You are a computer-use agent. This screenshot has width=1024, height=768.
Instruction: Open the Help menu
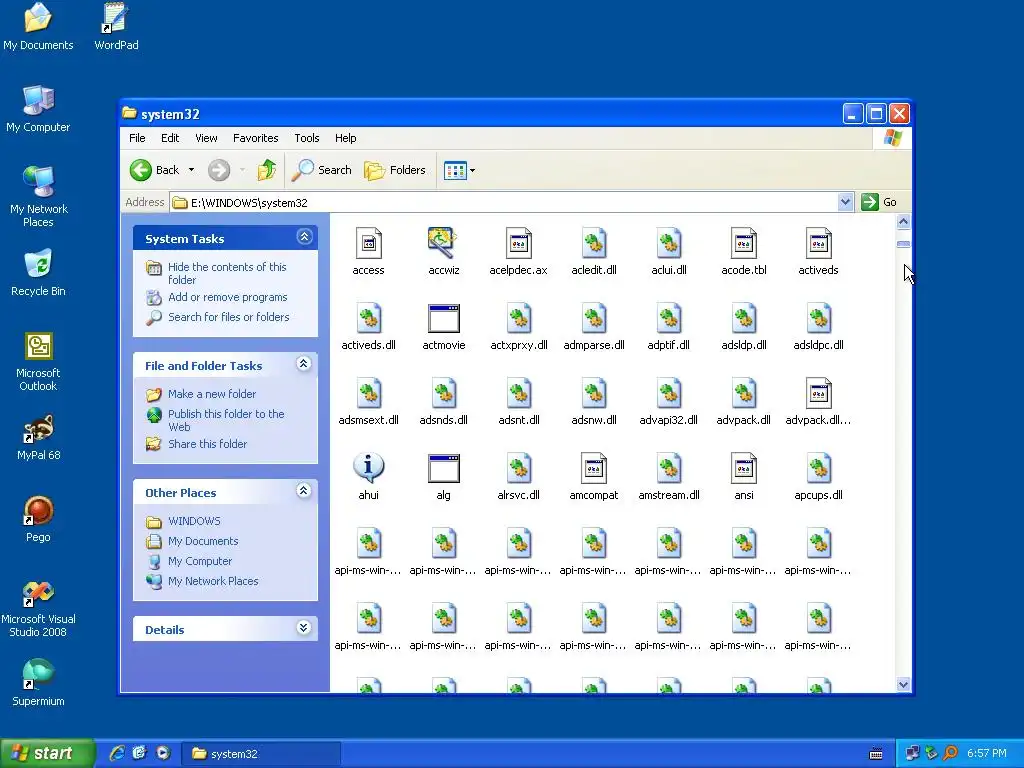click(x=345, y=138)
